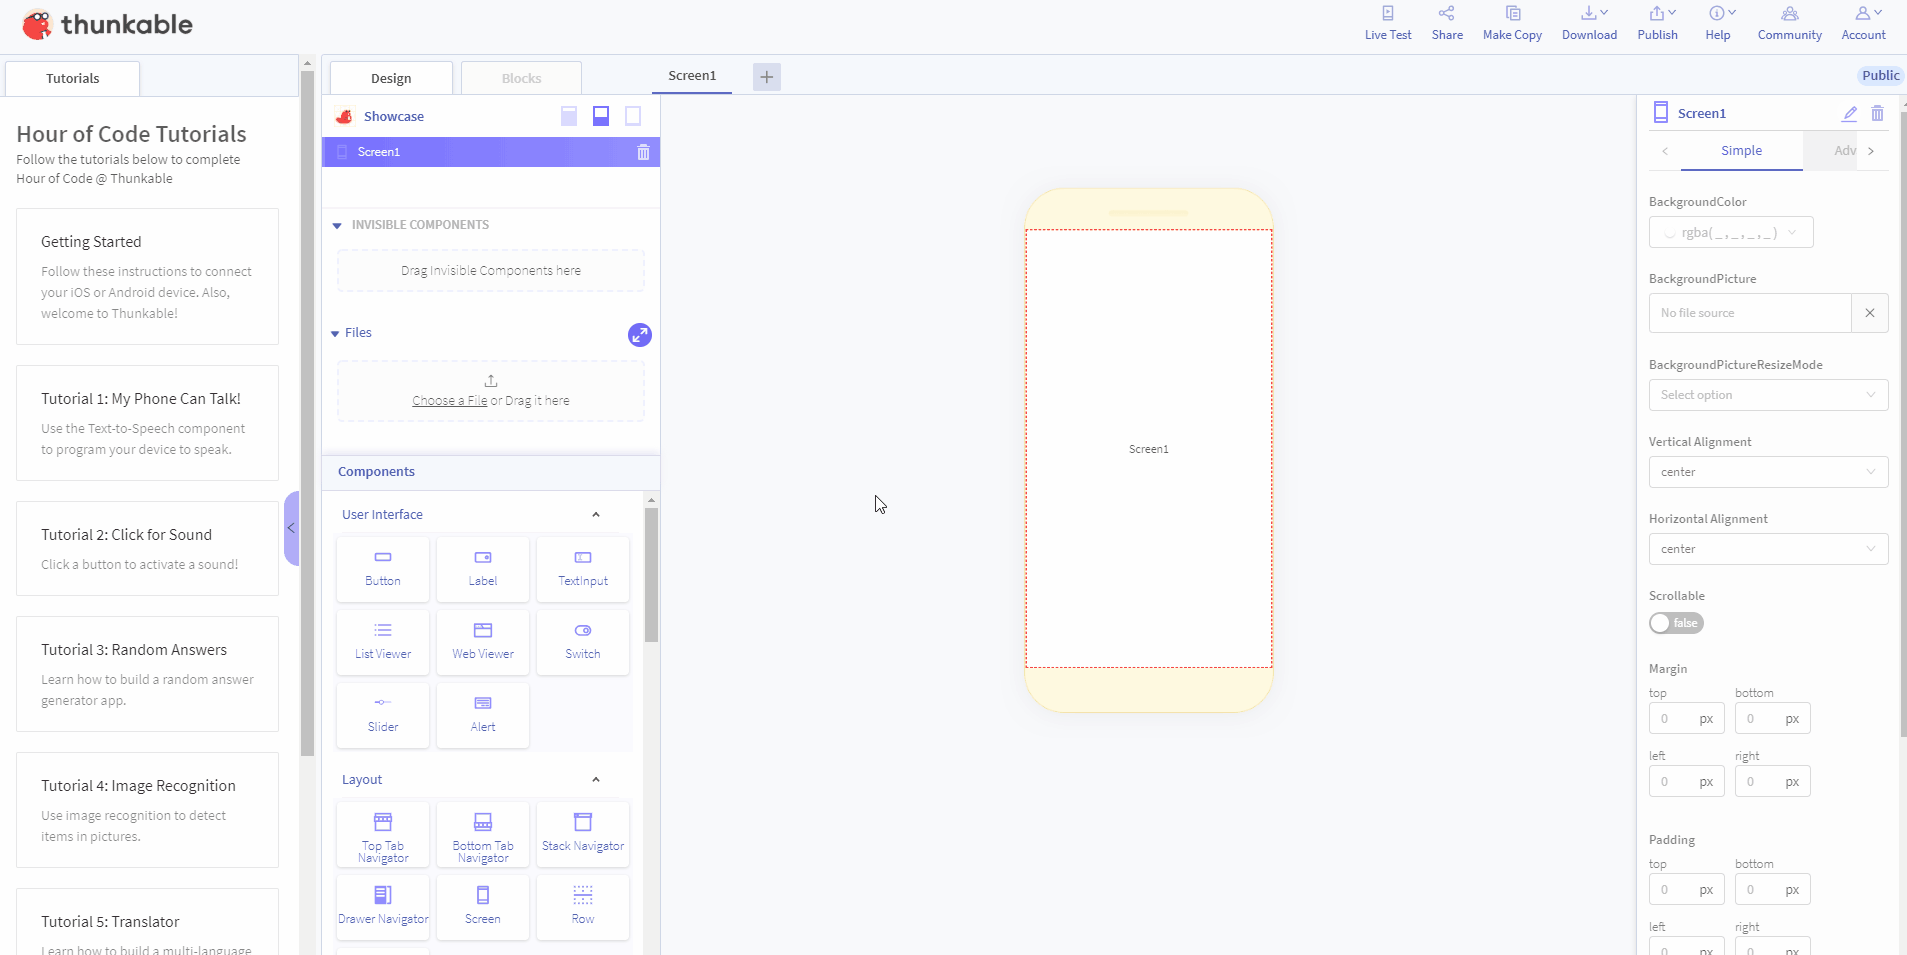Collapse the User Interface section
Screen dimensions: 1907x955
point(596,515)
